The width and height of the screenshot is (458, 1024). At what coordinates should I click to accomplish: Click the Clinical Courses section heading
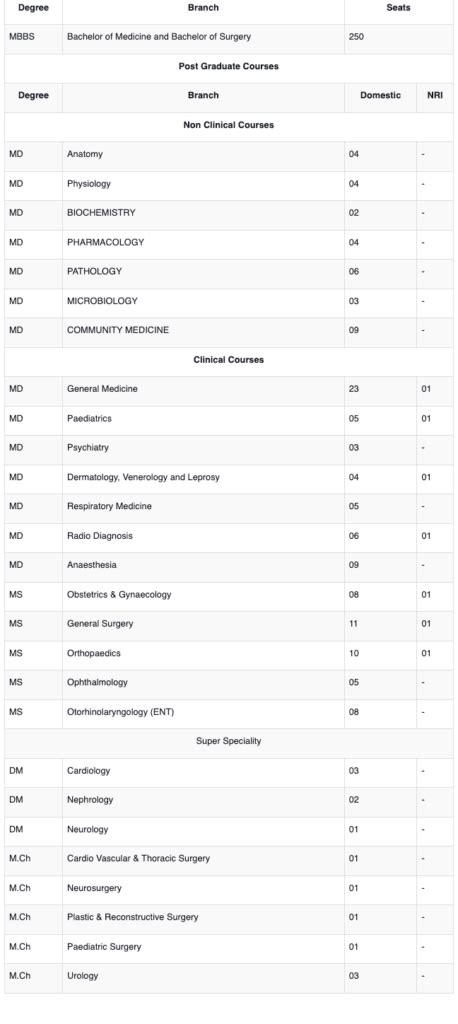229,360
